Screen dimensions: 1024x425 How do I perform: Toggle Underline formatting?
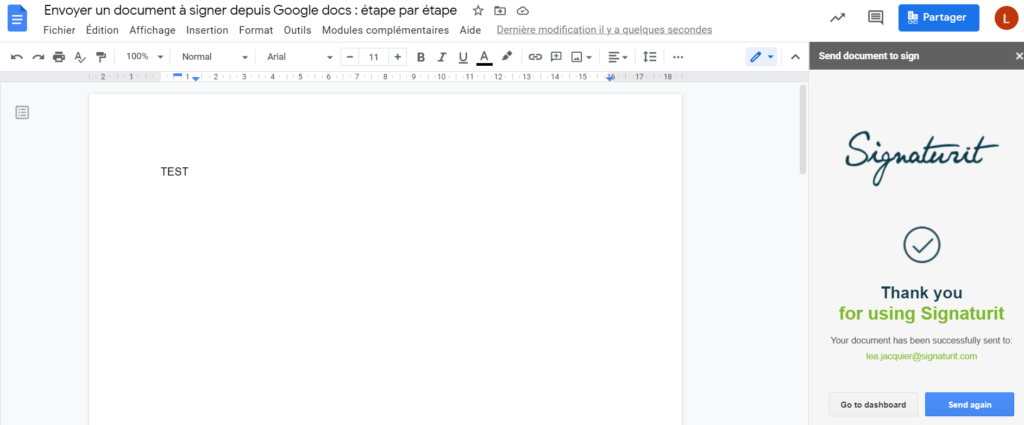tap(463, 57)
